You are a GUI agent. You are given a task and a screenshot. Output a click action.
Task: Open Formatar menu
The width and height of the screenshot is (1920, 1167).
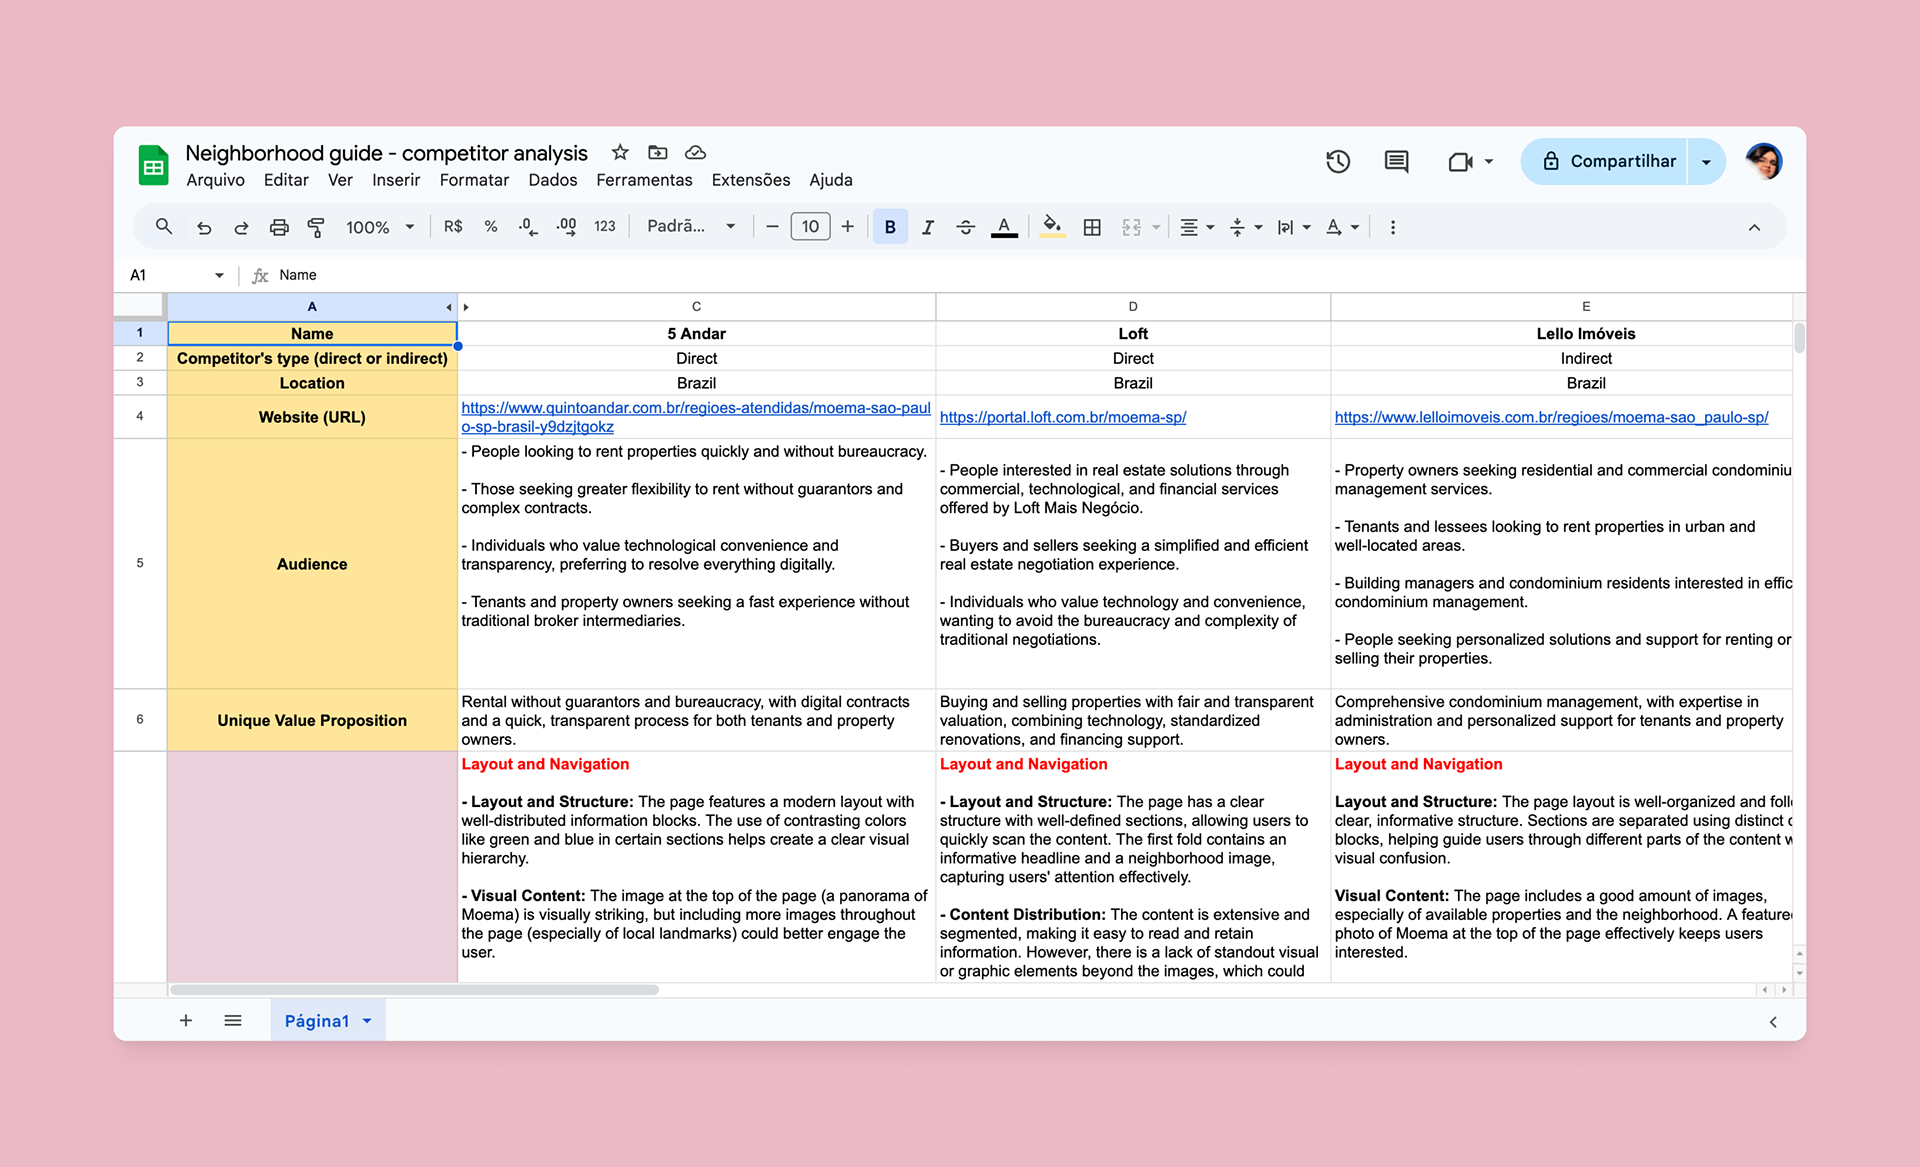click(x=474, y=180)
